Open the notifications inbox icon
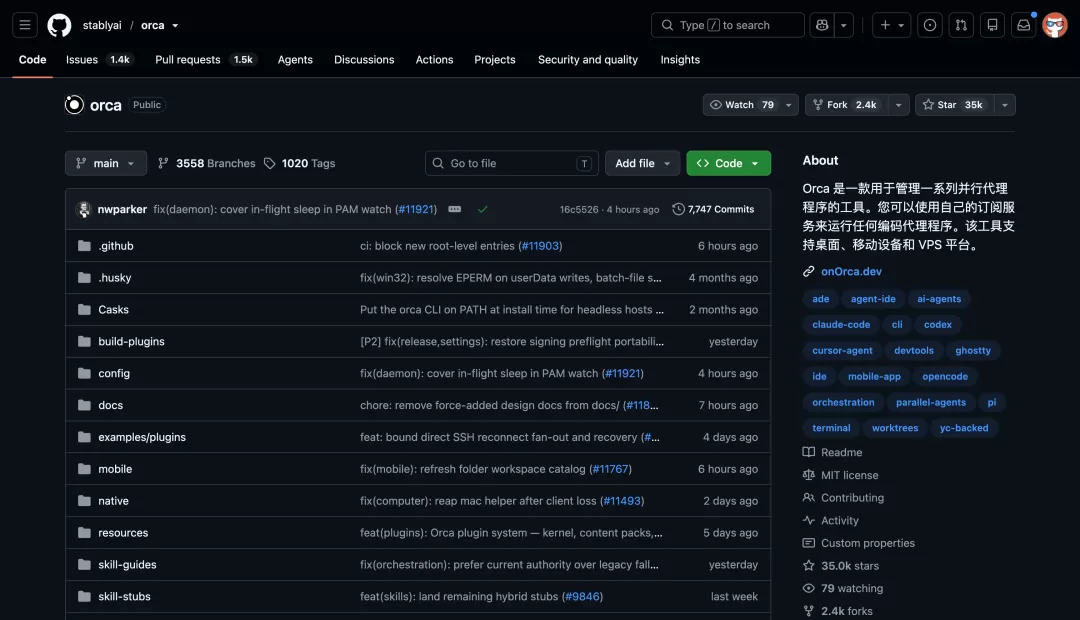Viewport: 1080px width, 620px height. coord(1024,25)
